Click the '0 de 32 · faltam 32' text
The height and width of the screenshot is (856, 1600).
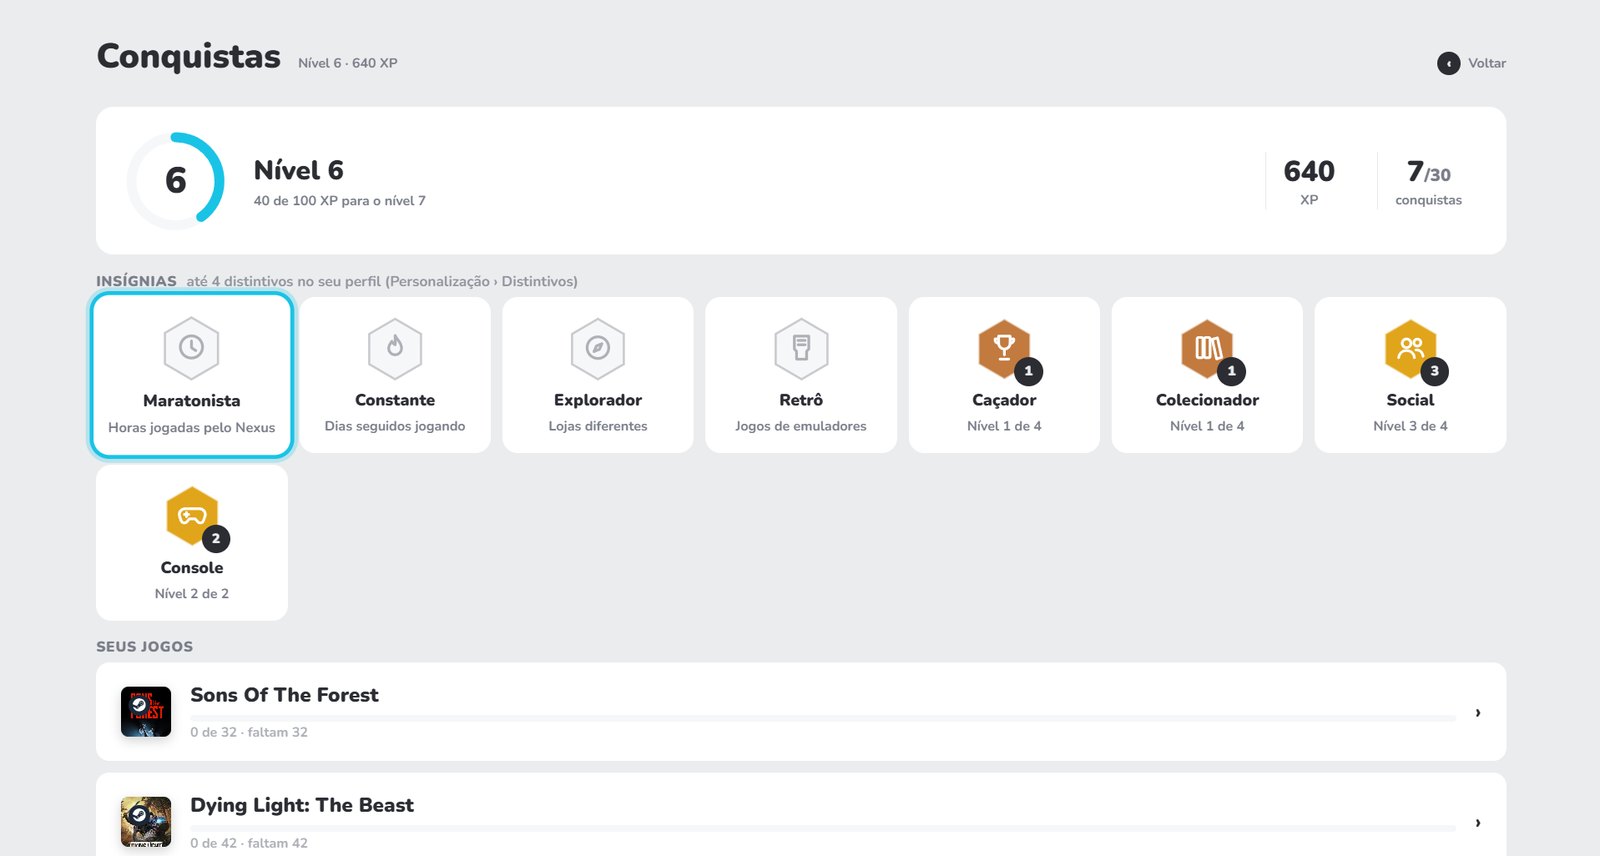(x=249, y=733)
